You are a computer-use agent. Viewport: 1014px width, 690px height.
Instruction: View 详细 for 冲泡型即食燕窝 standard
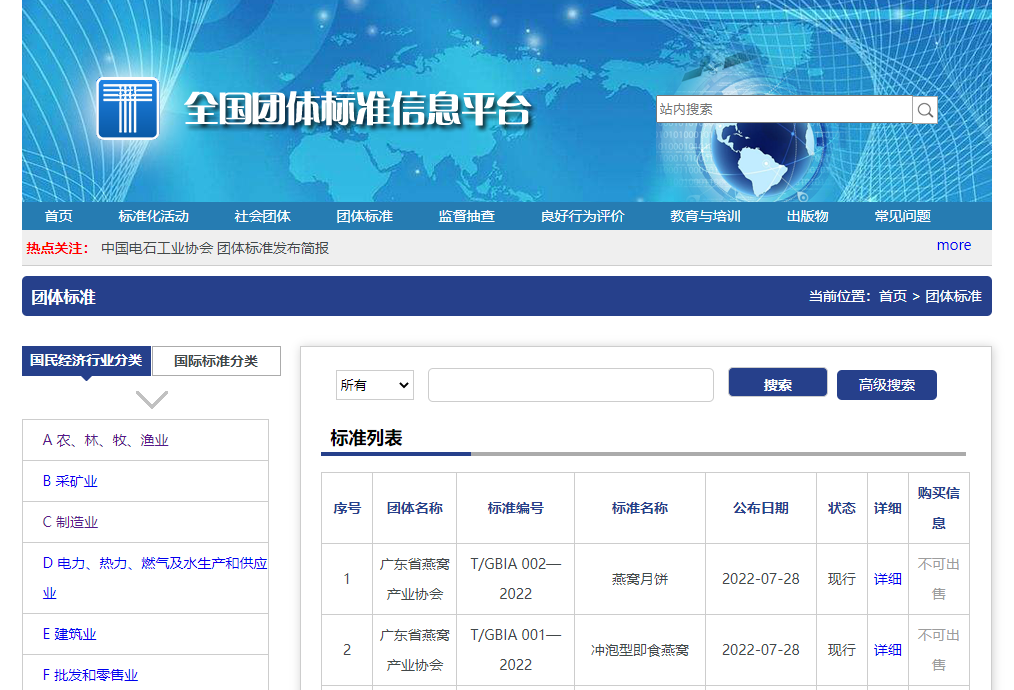coord(887,650)
